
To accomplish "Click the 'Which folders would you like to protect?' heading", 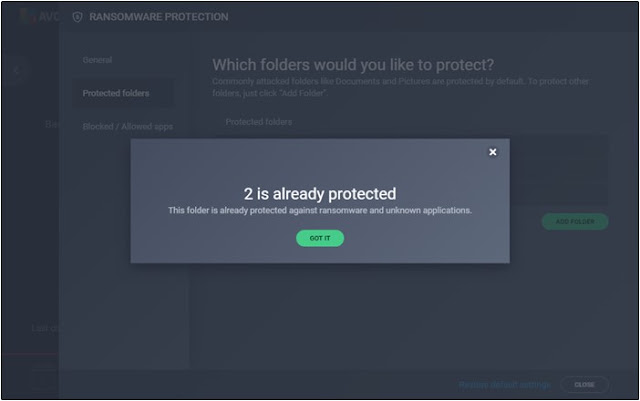I will click(x=353, y=65).
